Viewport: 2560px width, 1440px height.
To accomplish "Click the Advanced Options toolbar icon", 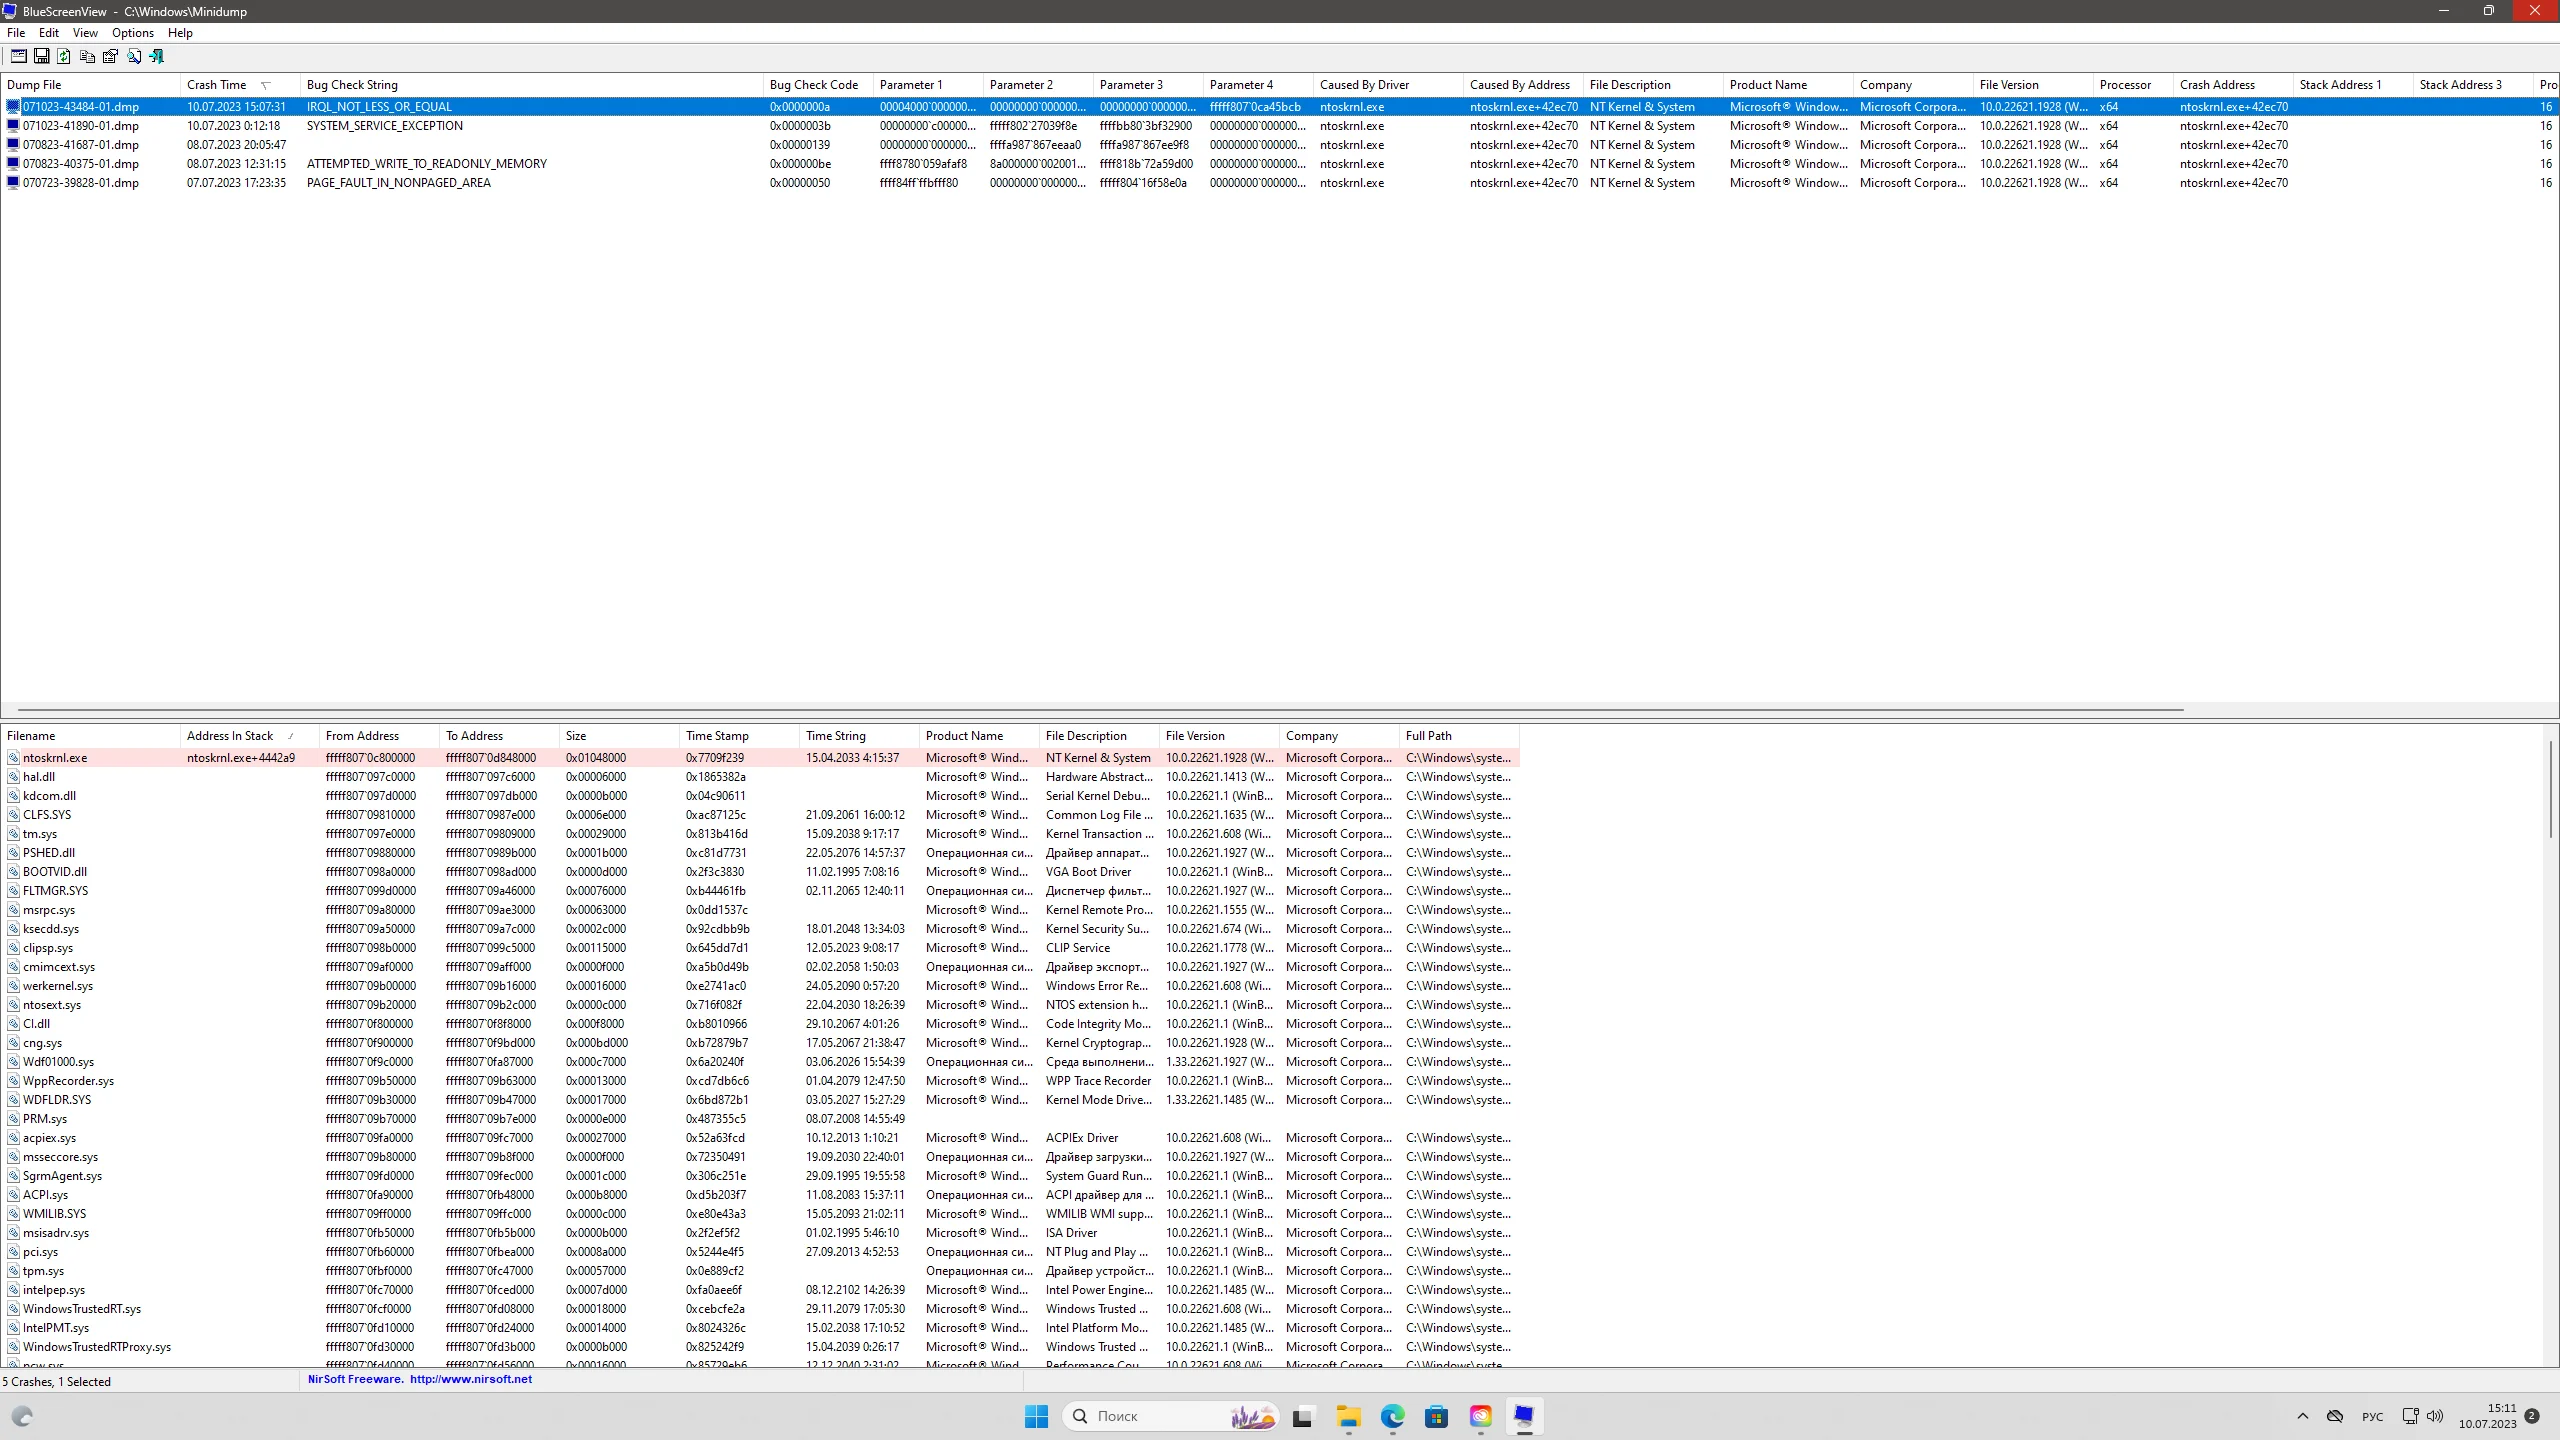I will [18, 57].
